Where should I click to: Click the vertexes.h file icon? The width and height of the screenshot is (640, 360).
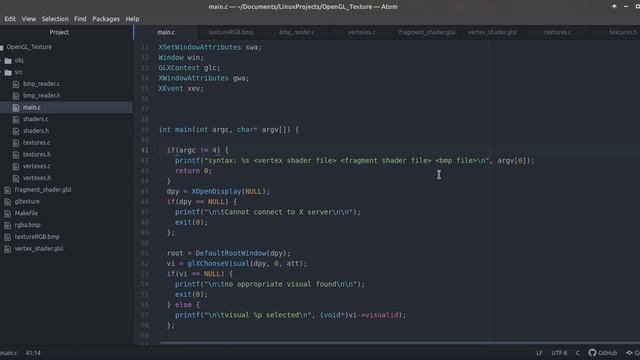(x=16, y=178)
